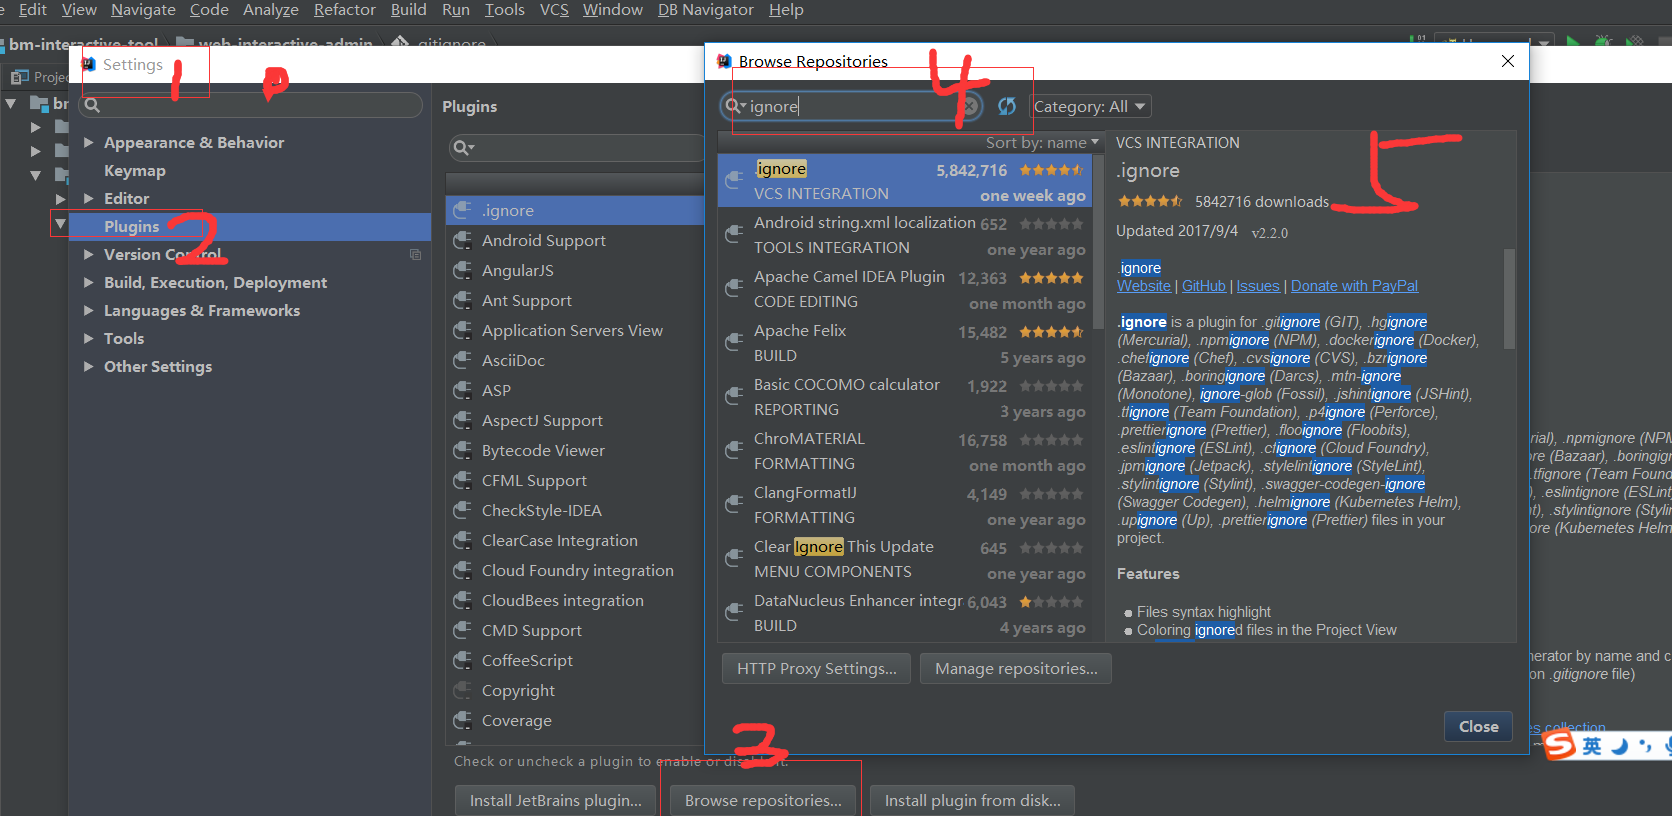Open Donate with PayPal link

click(x=1354, y=286)
